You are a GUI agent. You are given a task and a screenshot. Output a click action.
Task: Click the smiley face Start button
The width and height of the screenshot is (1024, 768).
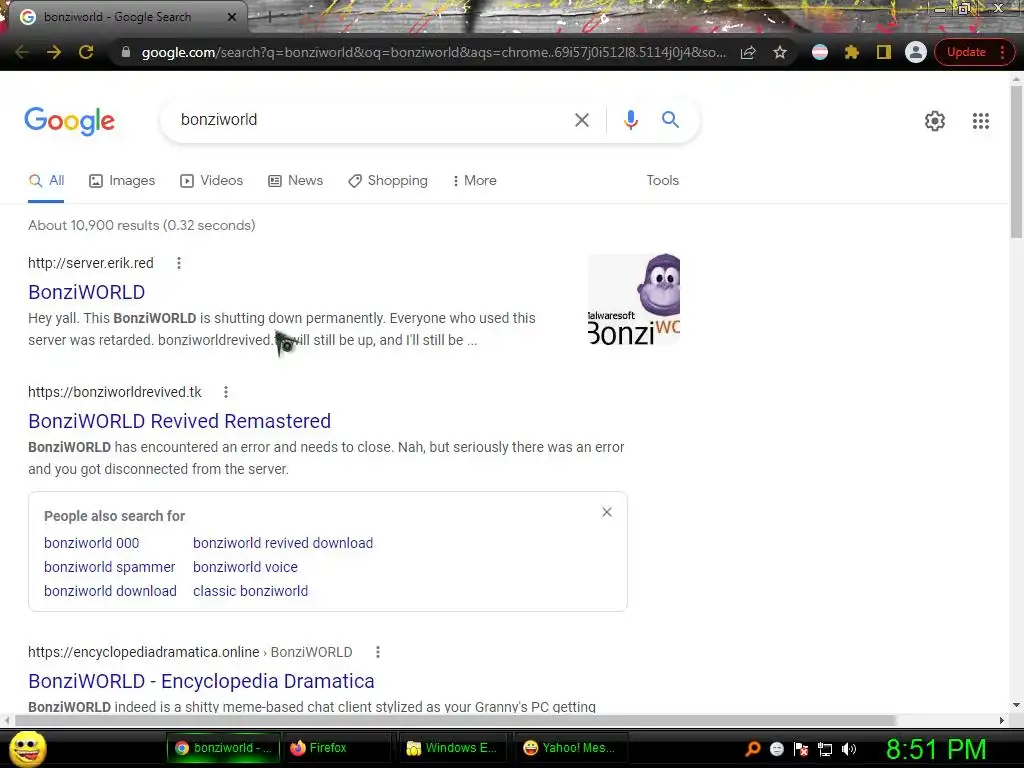pos(28,748)
